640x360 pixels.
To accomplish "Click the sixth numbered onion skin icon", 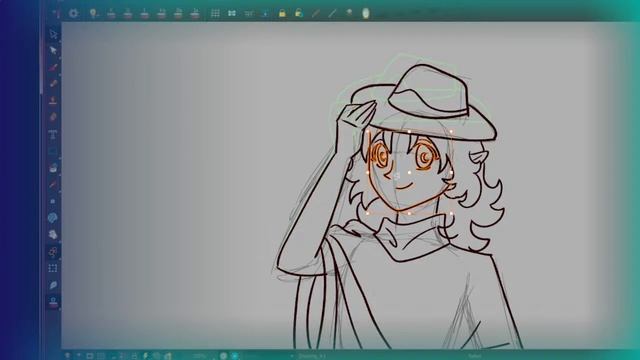I will coord(195,13).
